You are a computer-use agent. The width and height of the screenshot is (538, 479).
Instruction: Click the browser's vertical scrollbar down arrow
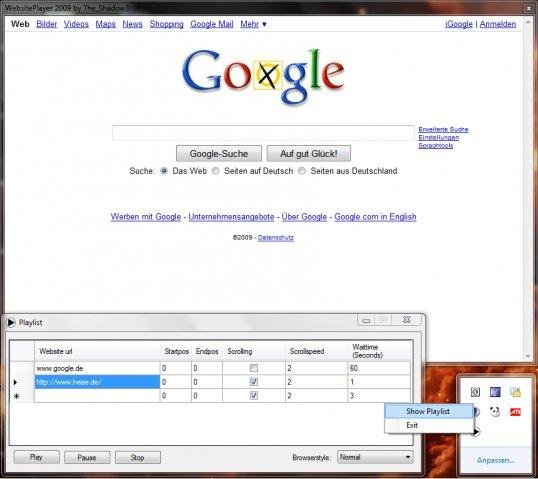tap(528, 357)
